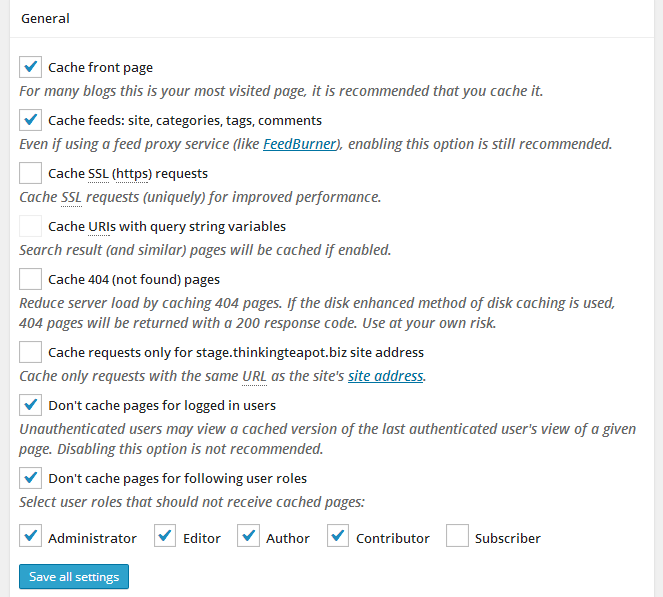Click Save all settings button
This screenshot has width=663, height=597.
(x=74, y=577)
